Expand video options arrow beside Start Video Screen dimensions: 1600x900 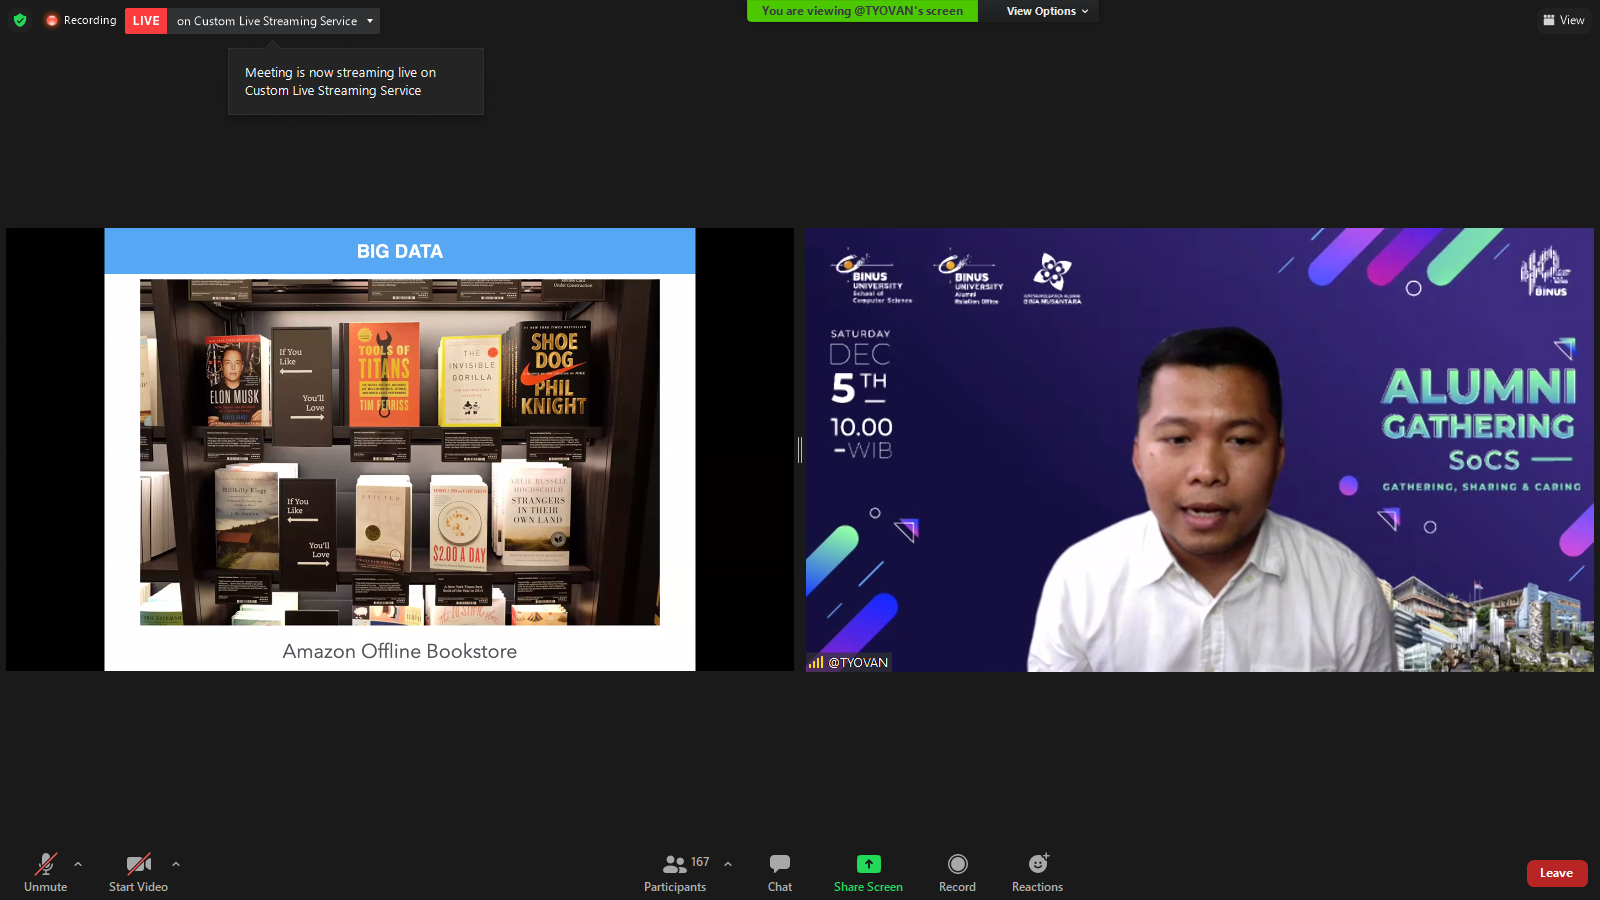coord(176,864)
